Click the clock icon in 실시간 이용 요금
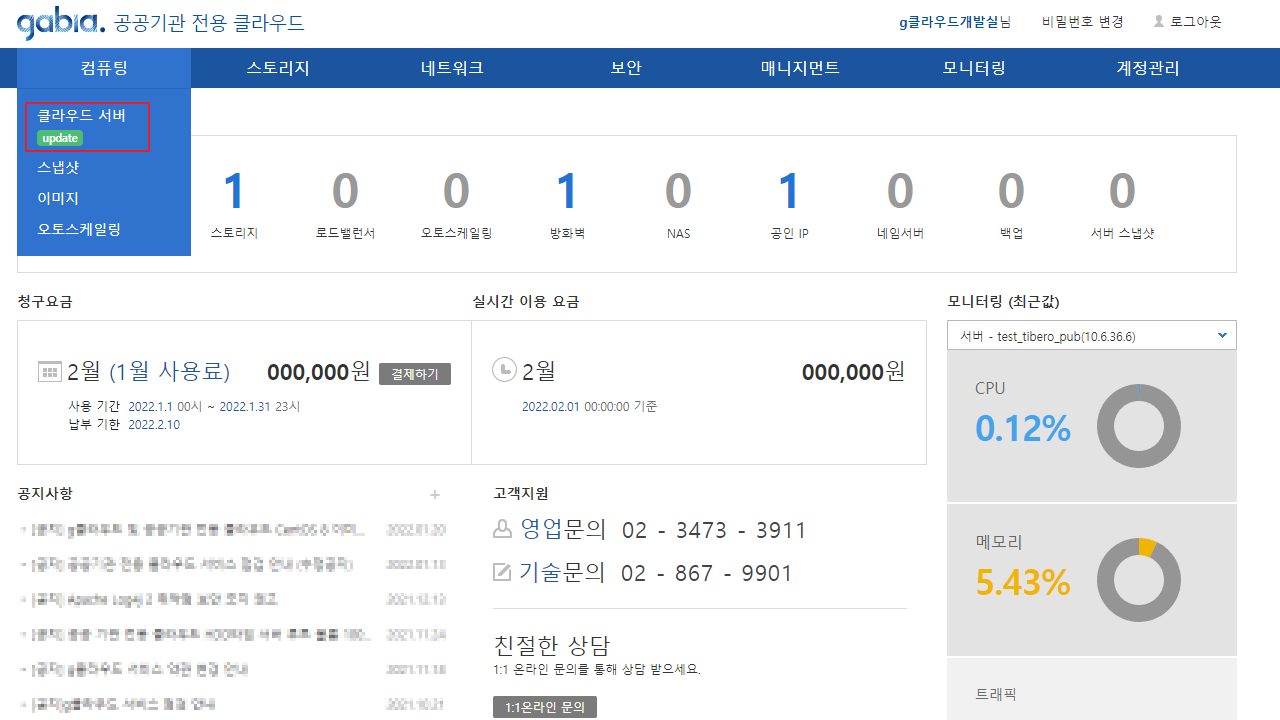1280x720 pixels. tap(504, 370)
